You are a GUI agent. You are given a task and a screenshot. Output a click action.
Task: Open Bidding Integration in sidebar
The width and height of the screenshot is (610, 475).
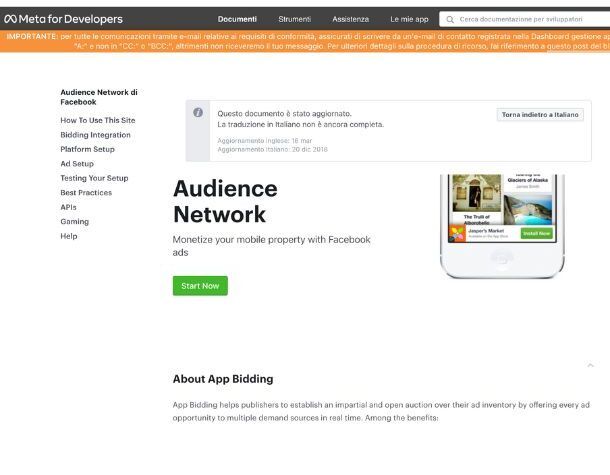[95, 135]
